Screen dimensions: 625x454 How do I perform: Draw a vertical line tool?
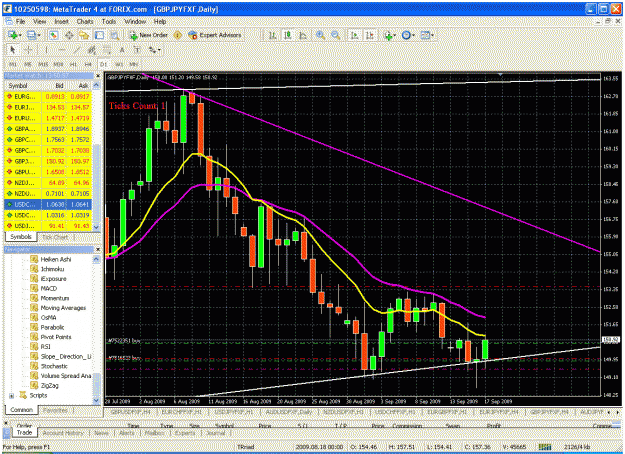click(46, 50)
